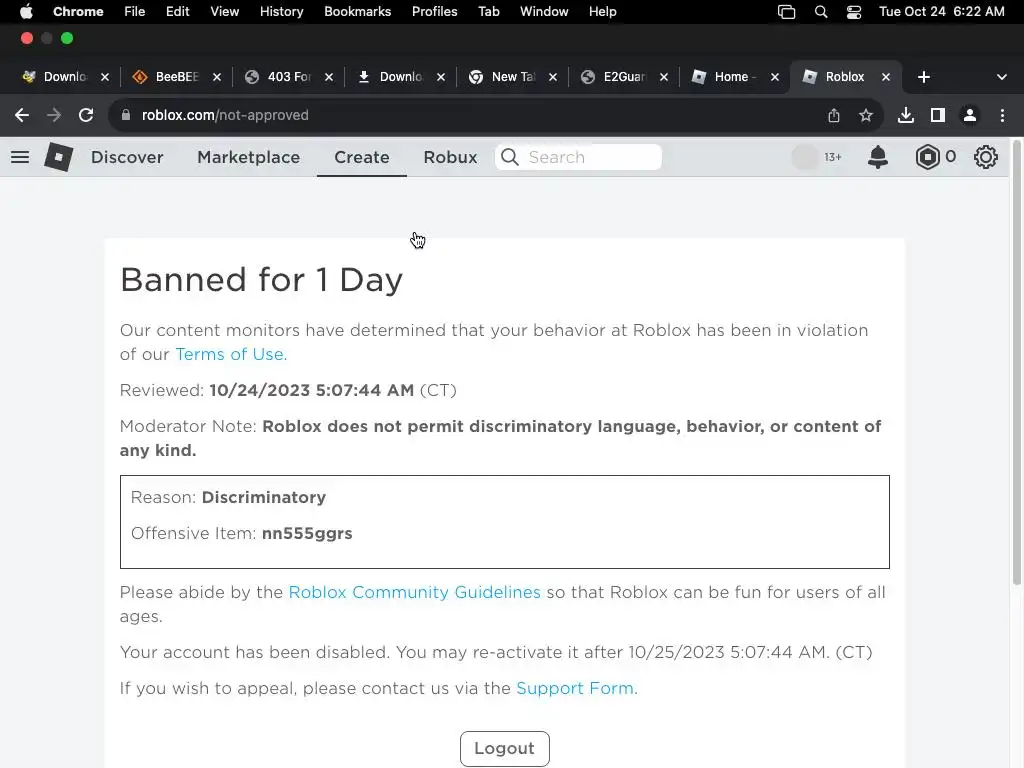Open macOS Control Center icon
Image resolution: width=1024 pixels, height=768 pixels.
tap(854, 12)
